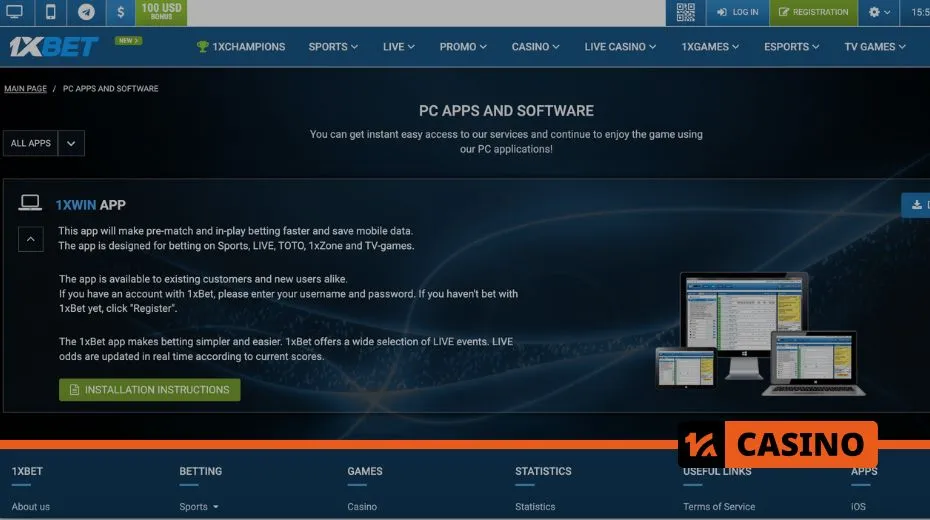Open 1XCHAMPIONS trophy menu item

(x=241, y=46)
